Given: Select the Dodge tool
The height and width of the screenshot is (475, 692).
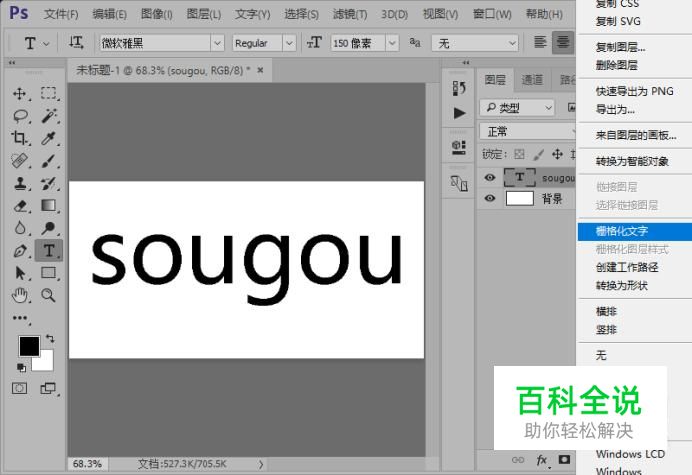Looking at the screenshot, I should [49, 228].
